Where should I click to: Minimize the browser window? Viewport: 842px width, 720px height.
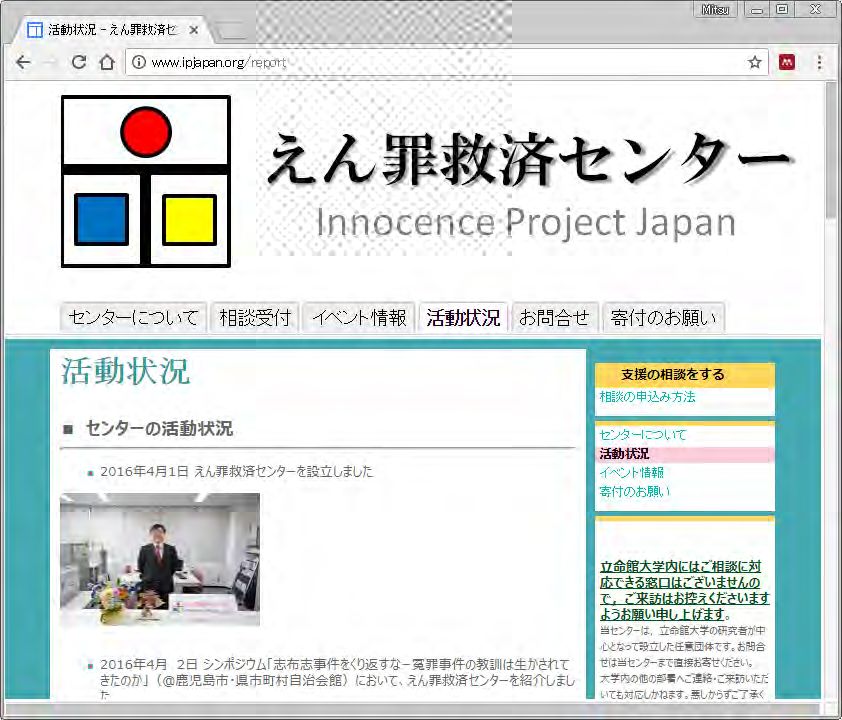tap(757, 9)
